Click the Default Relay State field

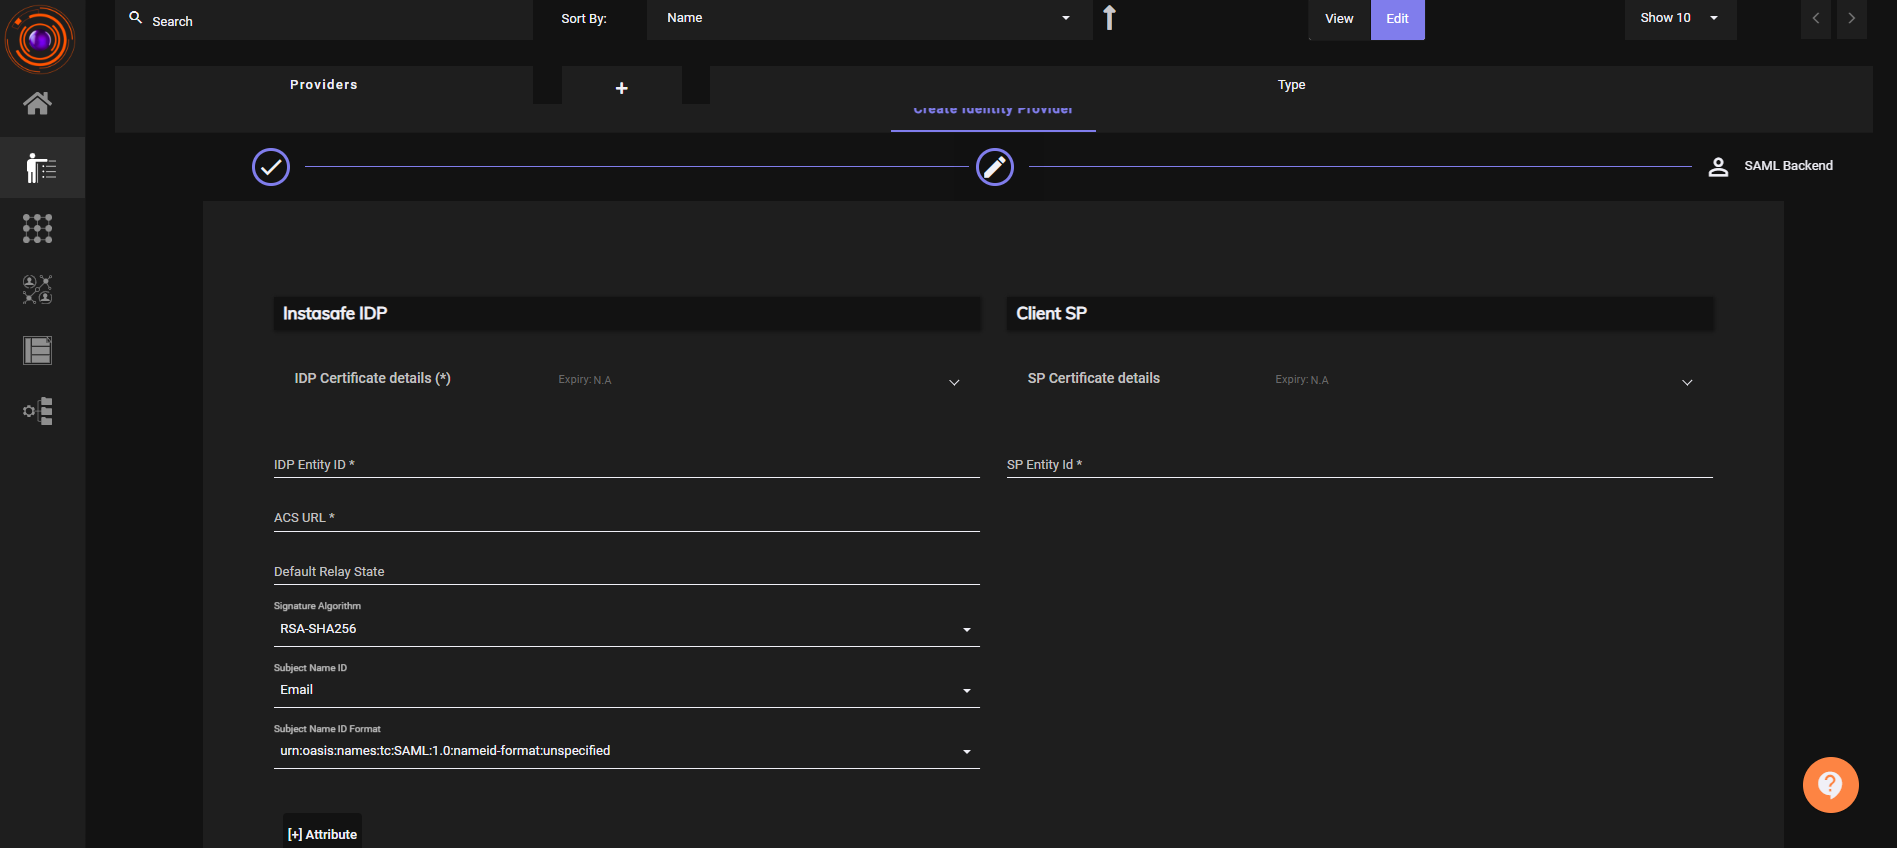tap(627, 572)
